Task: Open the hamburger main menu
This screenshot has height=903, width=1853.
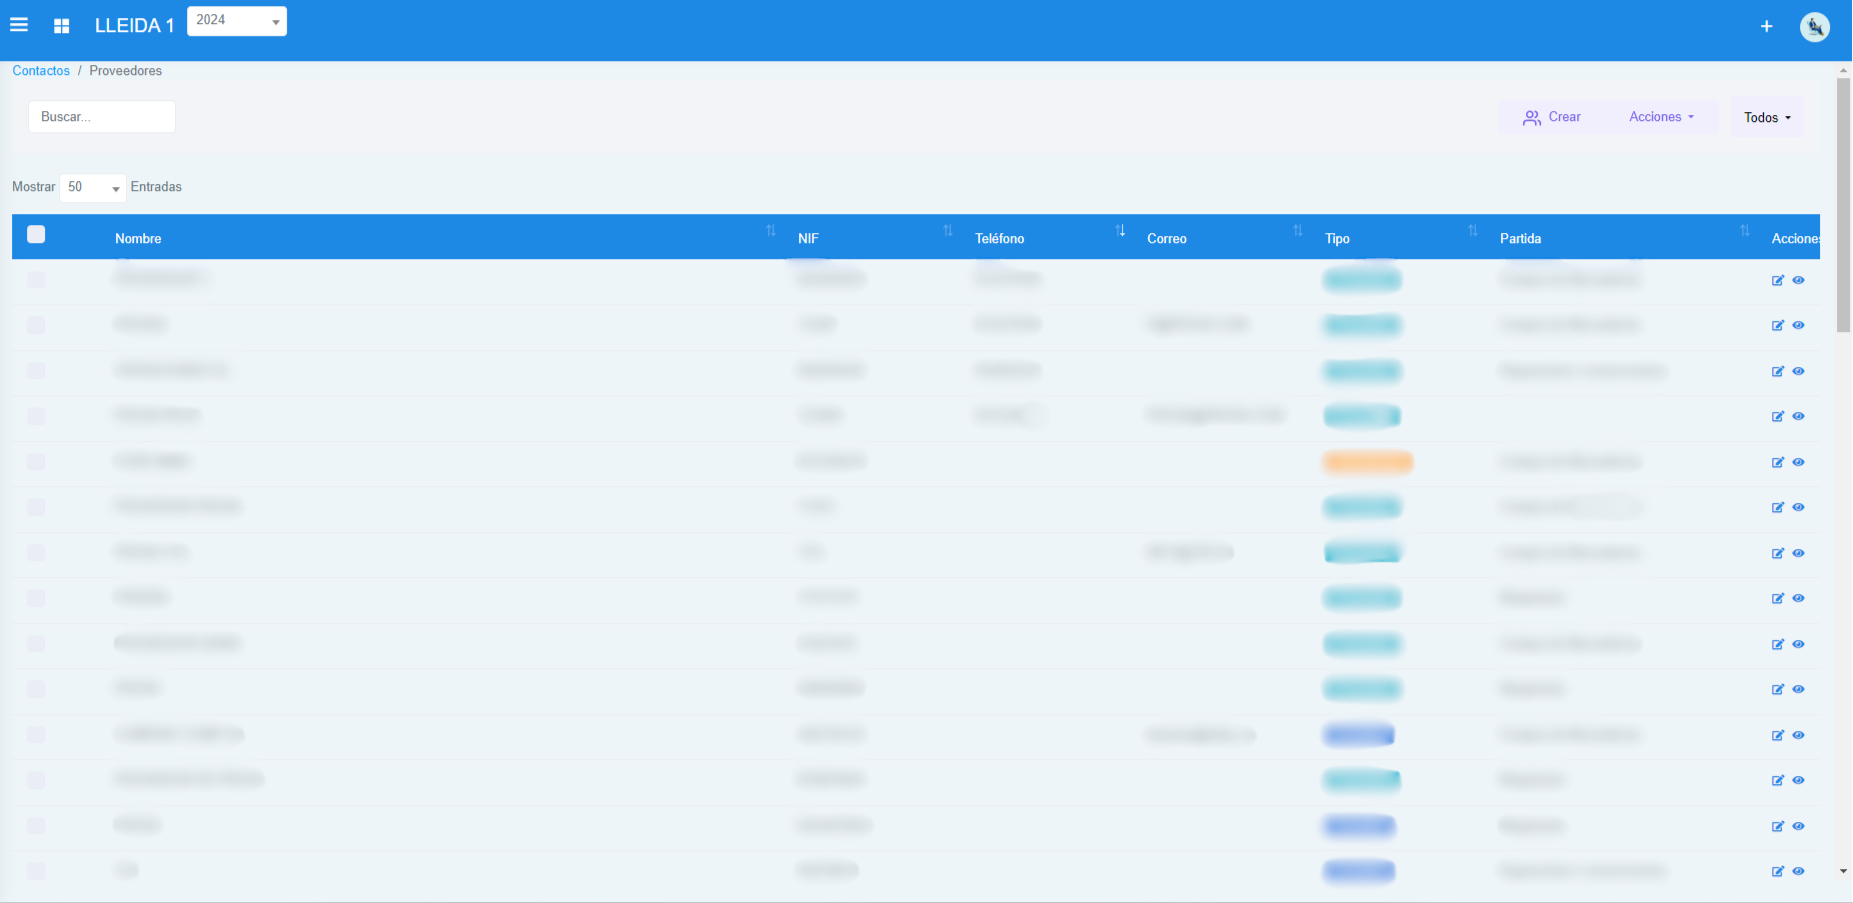Action: point(19,25)
